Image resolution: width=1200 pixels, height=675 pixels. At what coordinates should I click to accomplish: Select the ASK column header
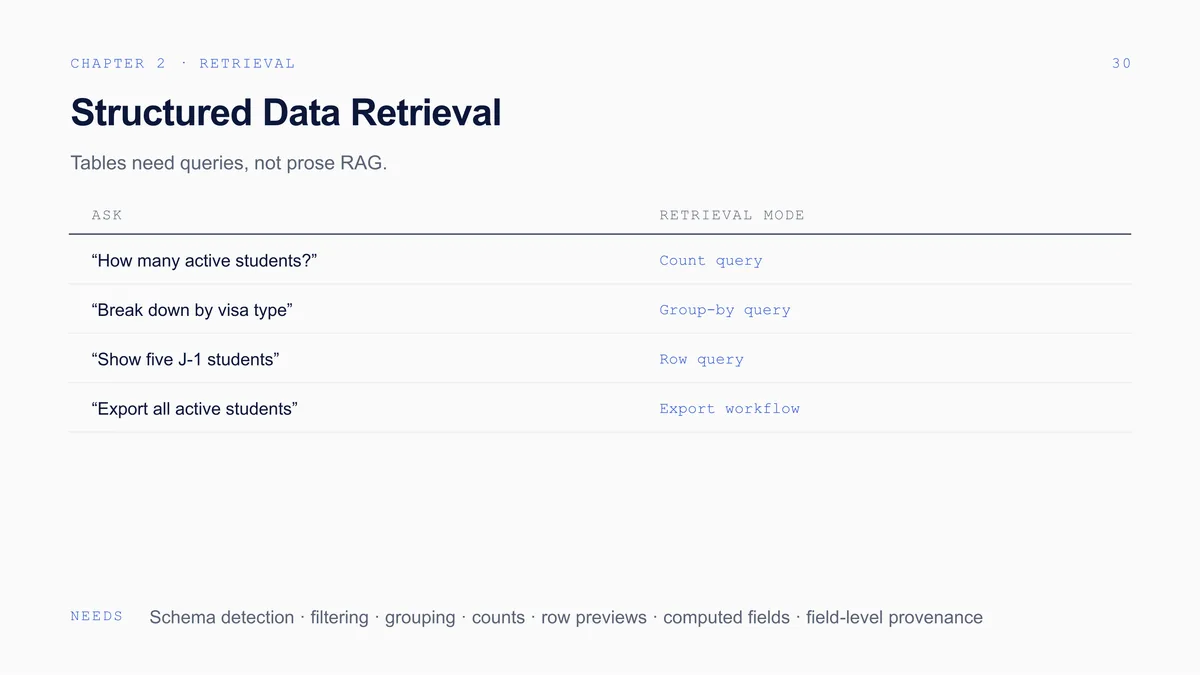(107, 215)
